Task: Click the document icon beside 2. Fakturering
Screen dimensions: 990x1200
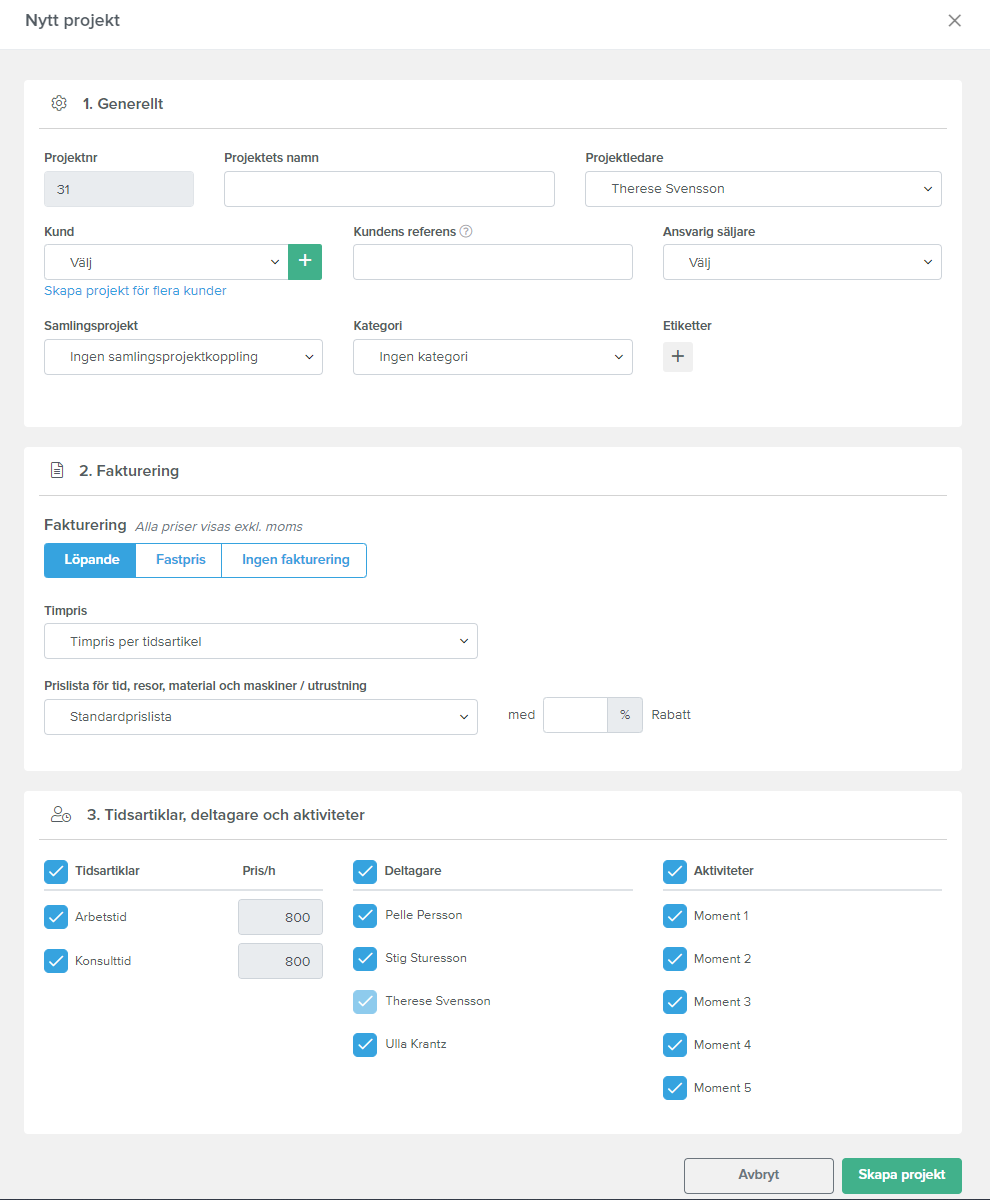Action: [x=57, y=470]
